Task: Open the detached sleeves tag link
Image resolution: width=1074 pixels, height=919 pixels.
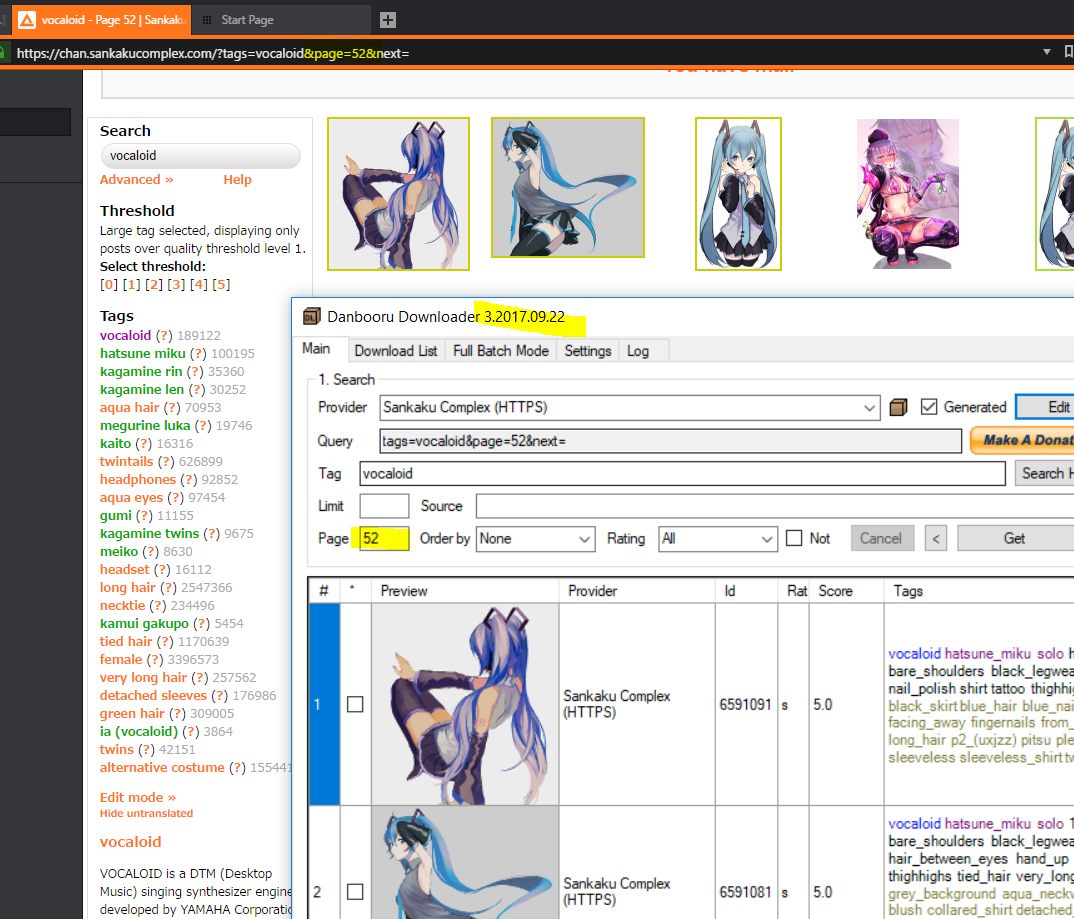Action: point(153,695)
